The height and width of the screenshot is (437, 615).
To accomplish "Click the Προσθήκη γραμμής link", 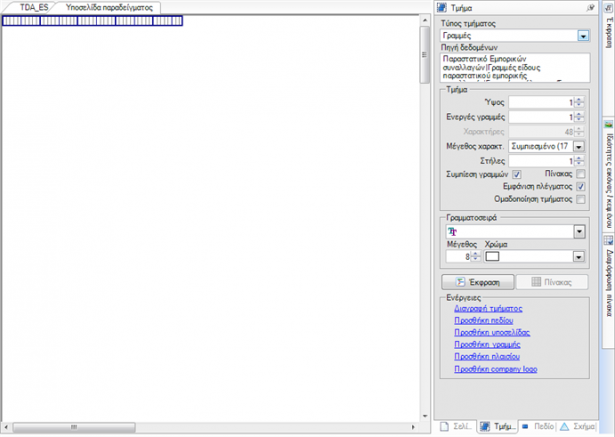I will coord(487,344).
